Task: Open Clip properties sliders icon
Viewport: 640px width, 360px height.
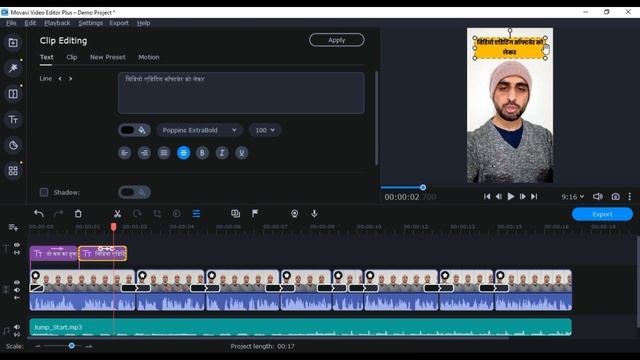Action: (196, 213)
